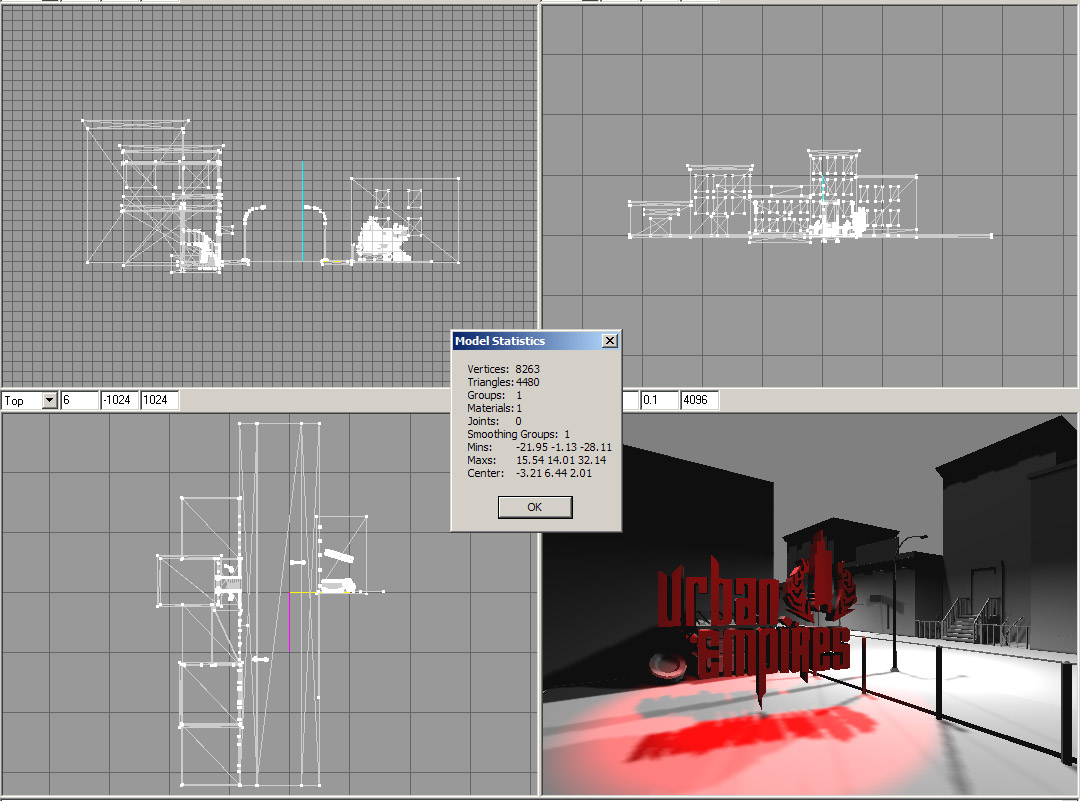
Task: Click the 4096 field for 3D viewport
Action: pos(699,400)
